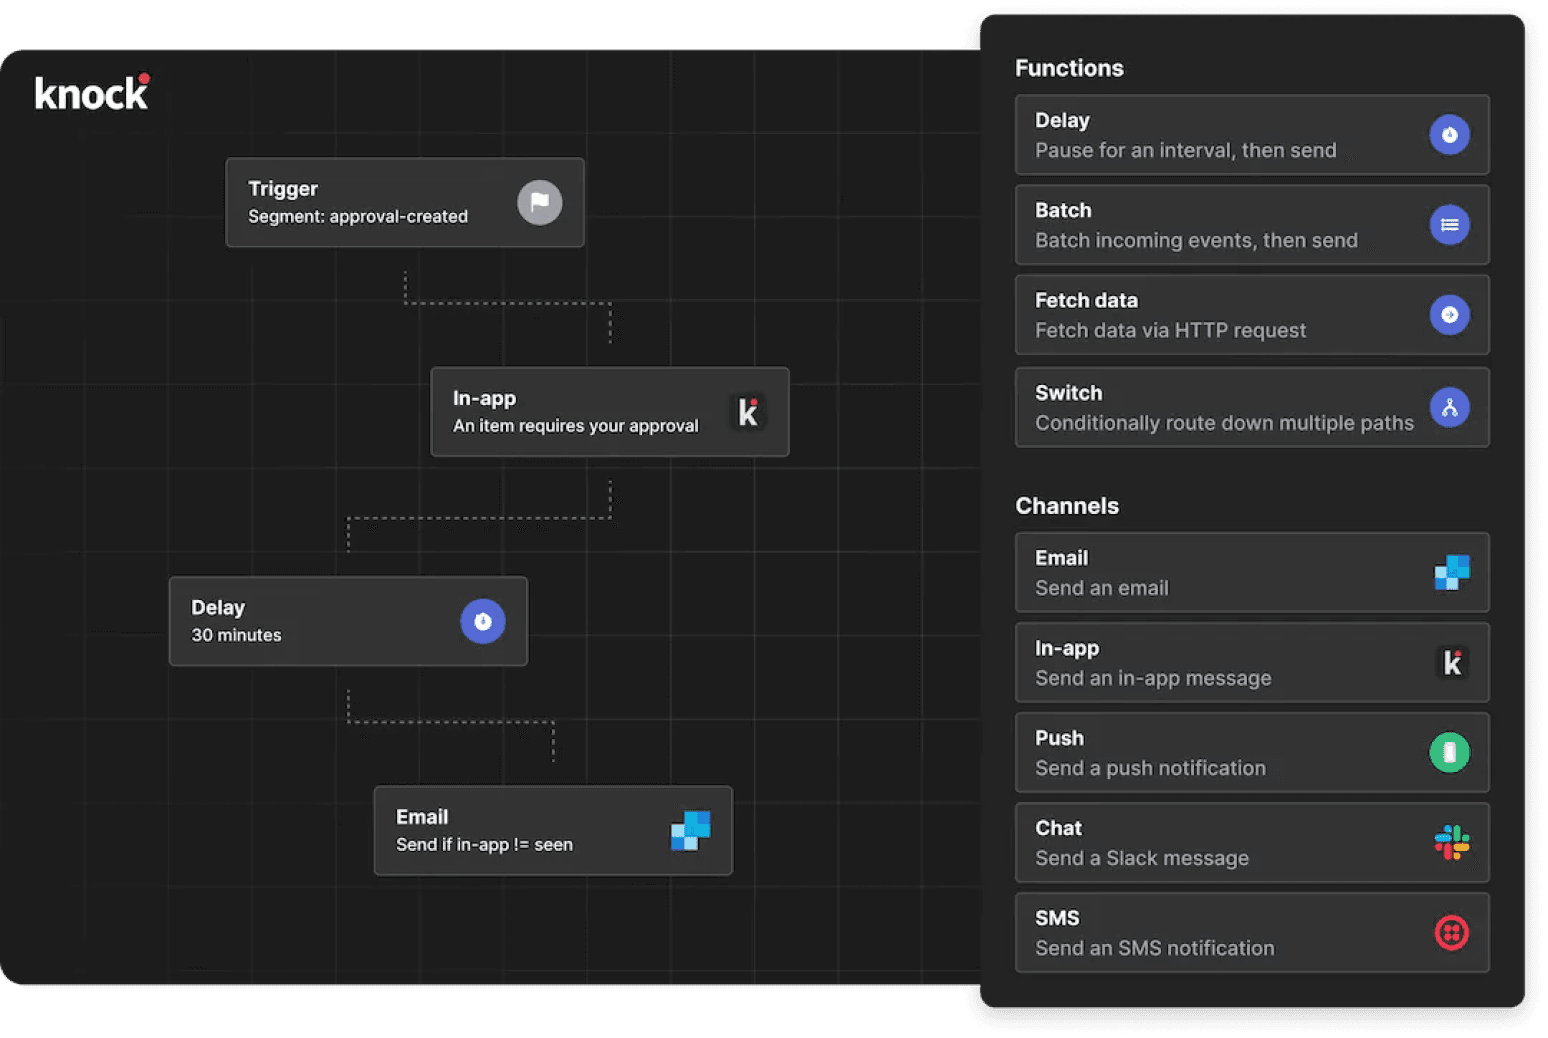Image resolution: width=1548 pixels, height=1038 pixels.
Task: Select the Email channel squares icon
Action: coord(1451,573)
